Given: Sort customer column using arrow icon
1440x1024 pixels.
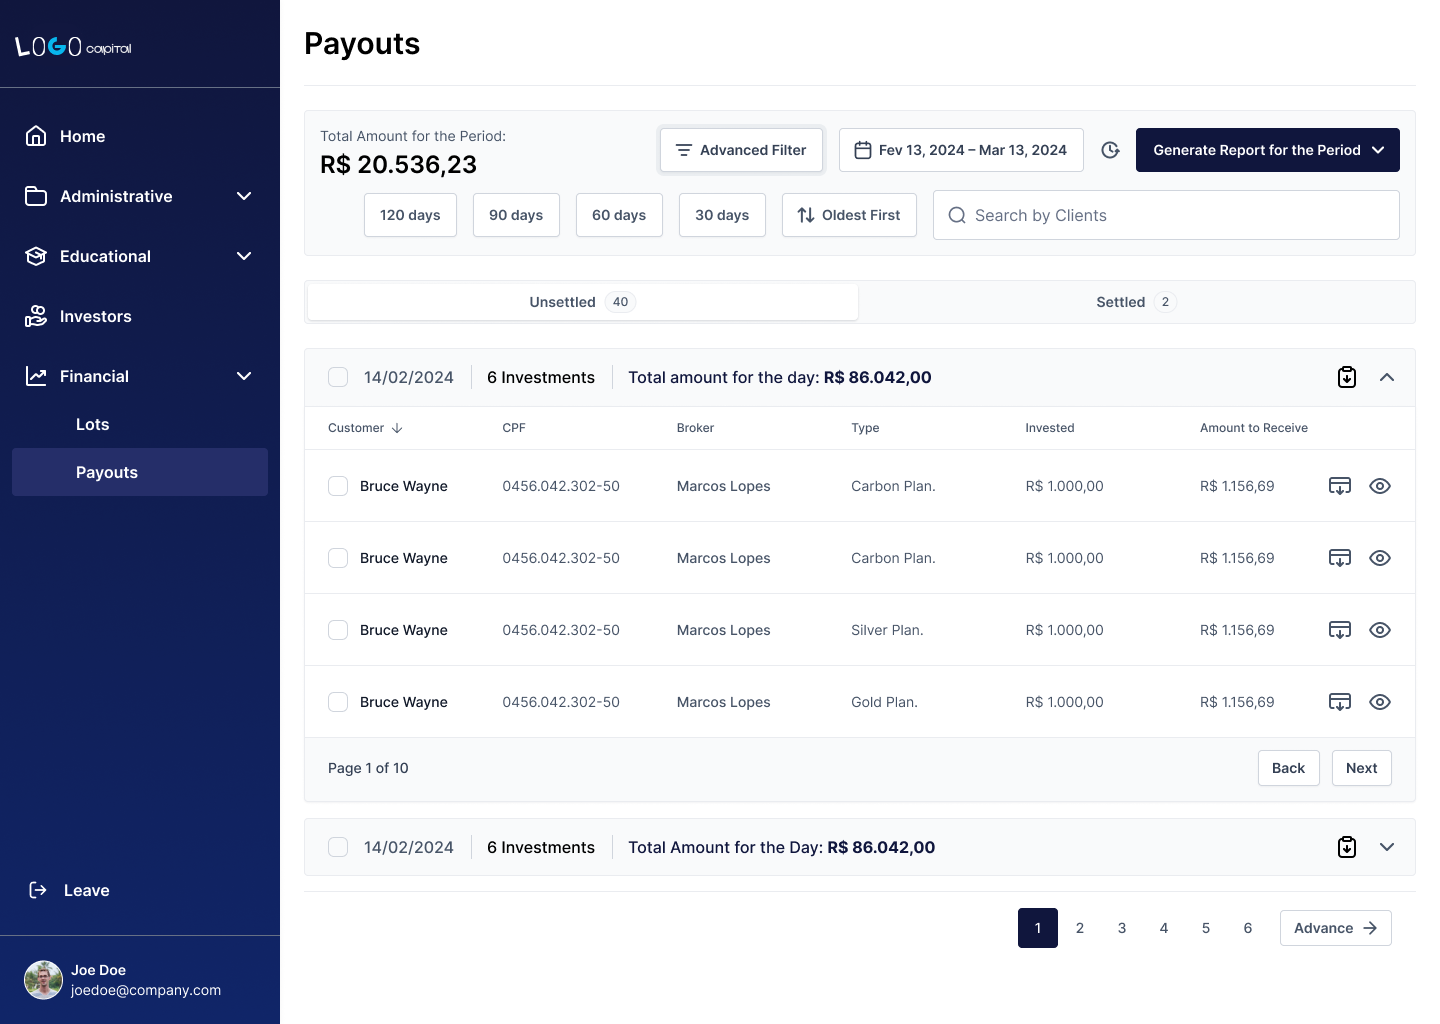Looking at the screenshot, I should pos(397,428).
